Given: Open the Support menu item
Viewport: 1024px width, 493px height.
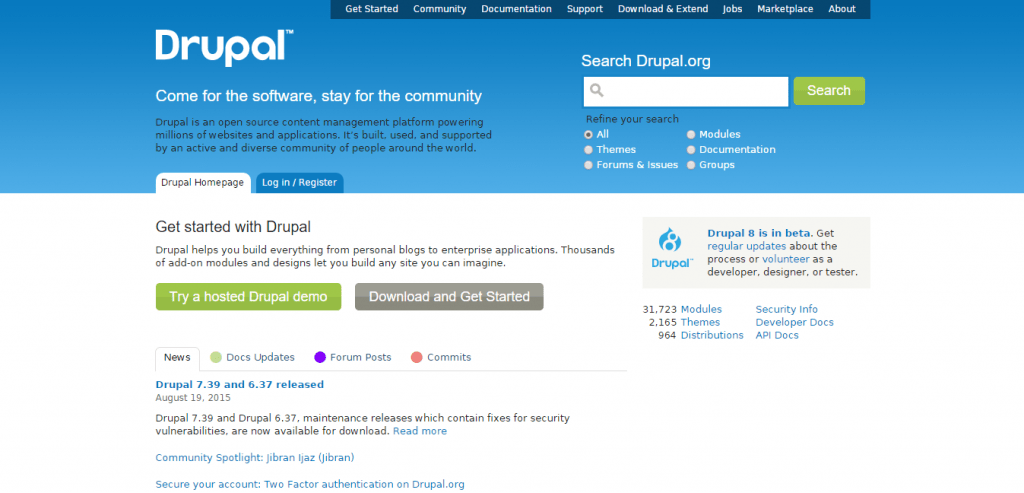Looking at the screenshot, I should pyautogui.click(x=584, y=9).
